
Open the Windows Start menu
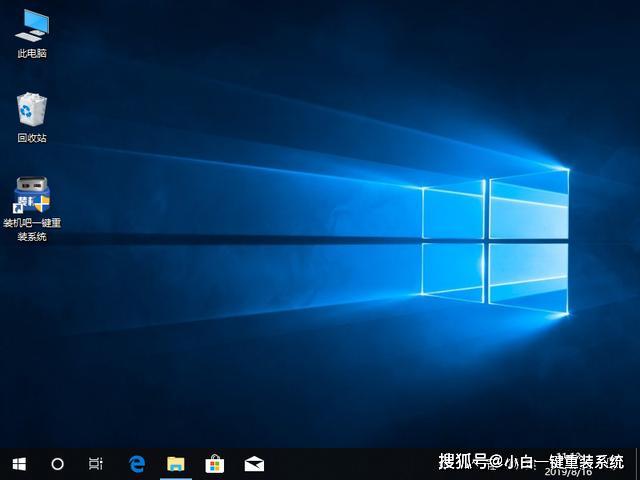(19, 464)
